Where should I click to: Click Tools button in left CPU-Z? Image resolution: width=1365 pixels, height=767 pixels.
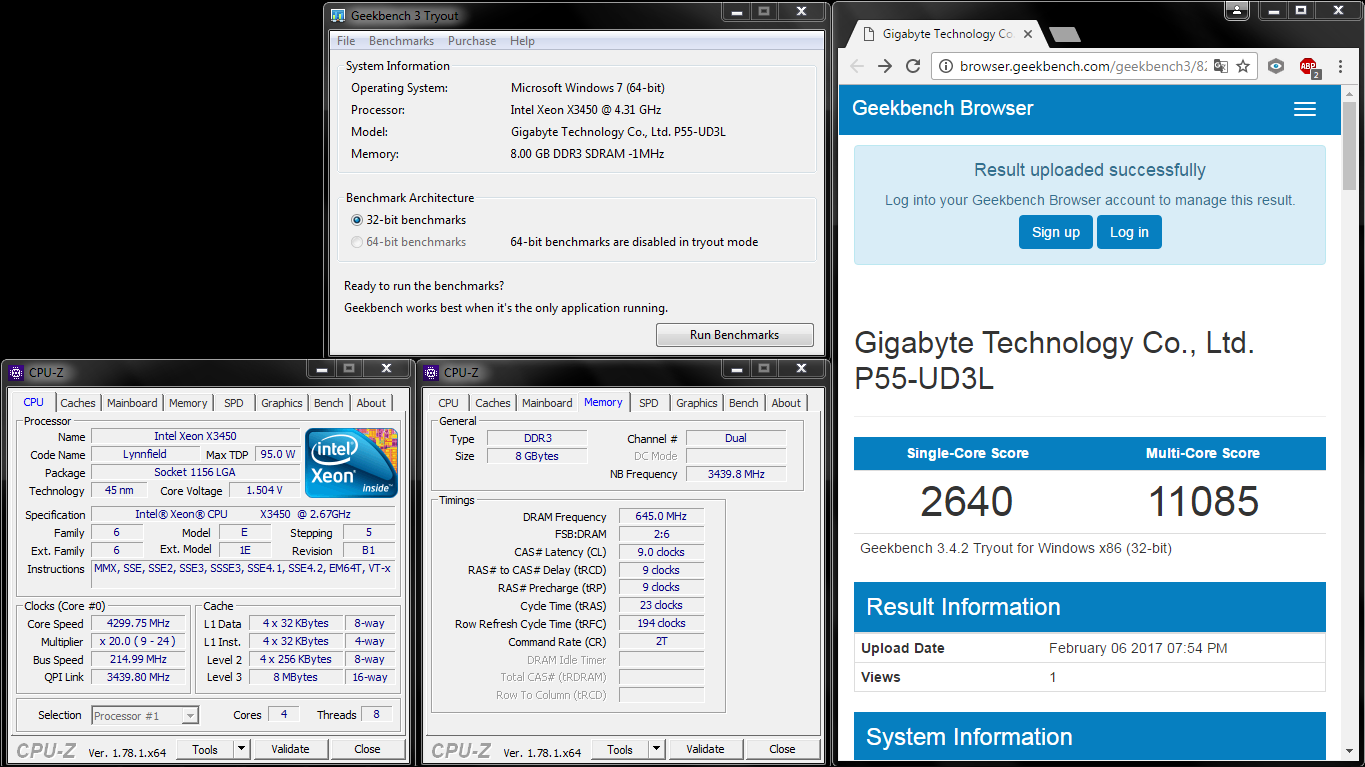(x=205, y=749)
